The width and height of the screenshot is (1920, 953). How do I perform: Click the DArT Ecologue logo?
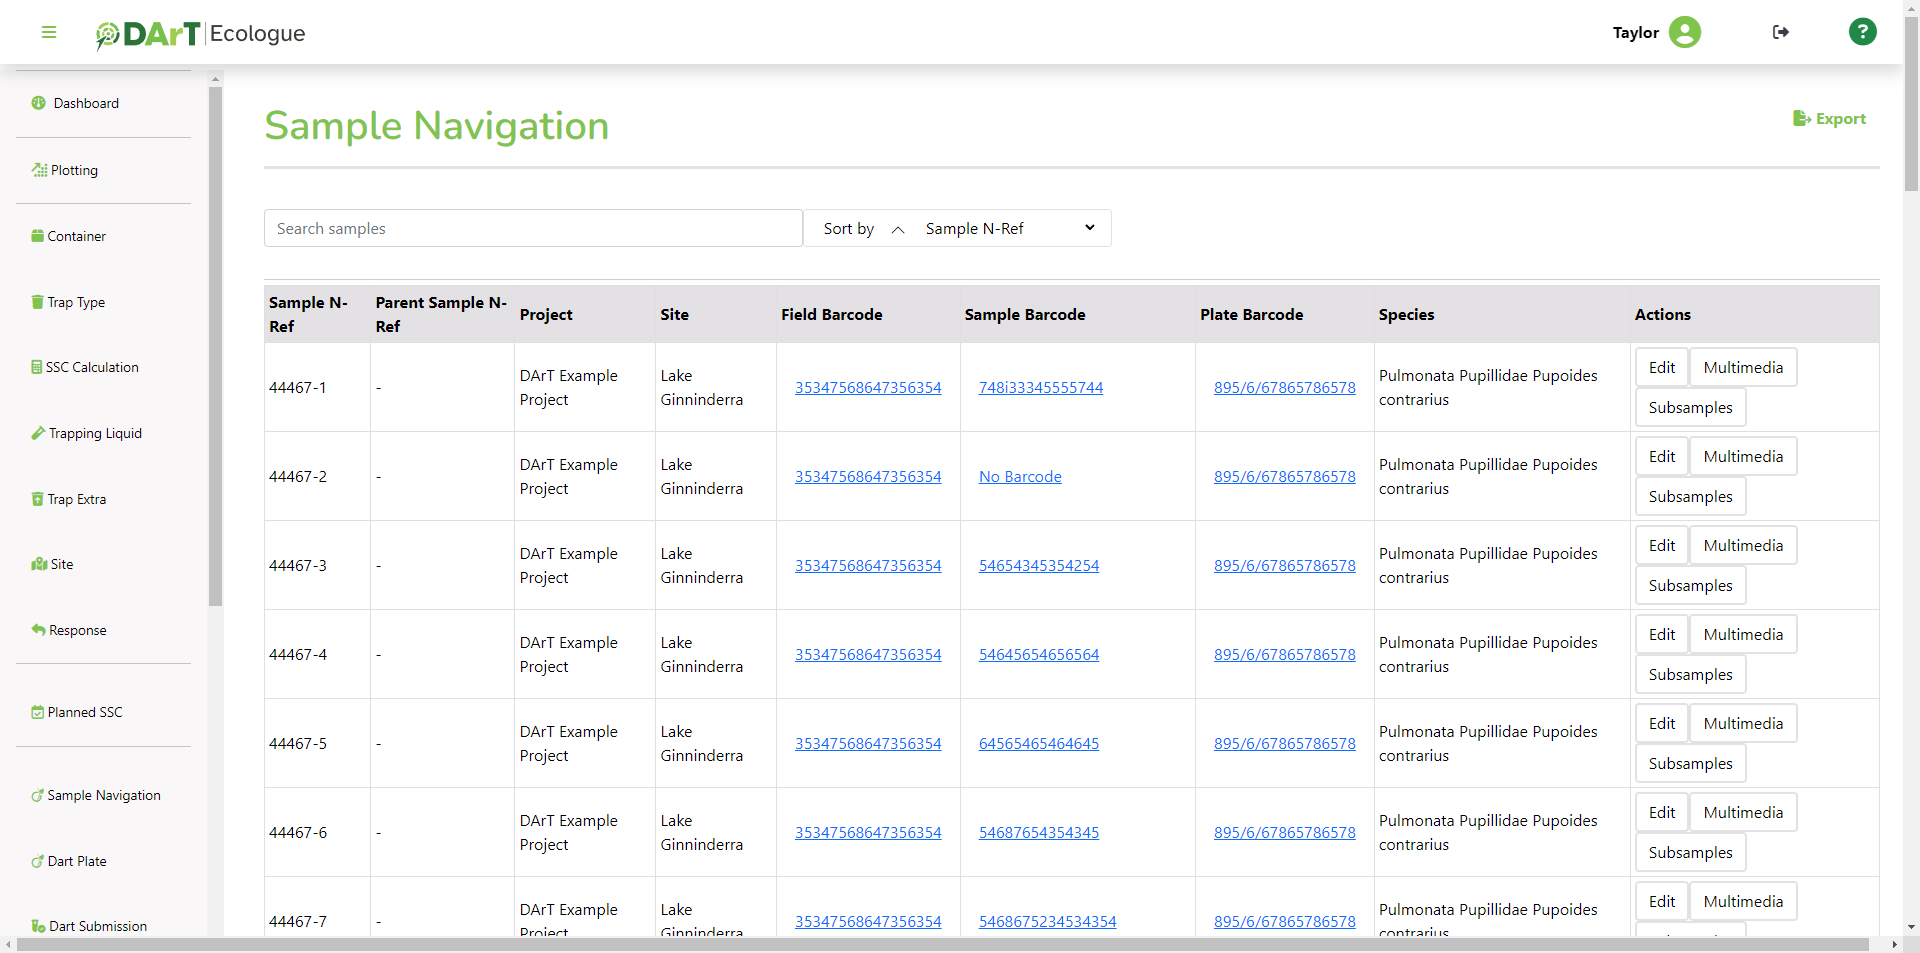pyautogui.click(x=200, y=33)
